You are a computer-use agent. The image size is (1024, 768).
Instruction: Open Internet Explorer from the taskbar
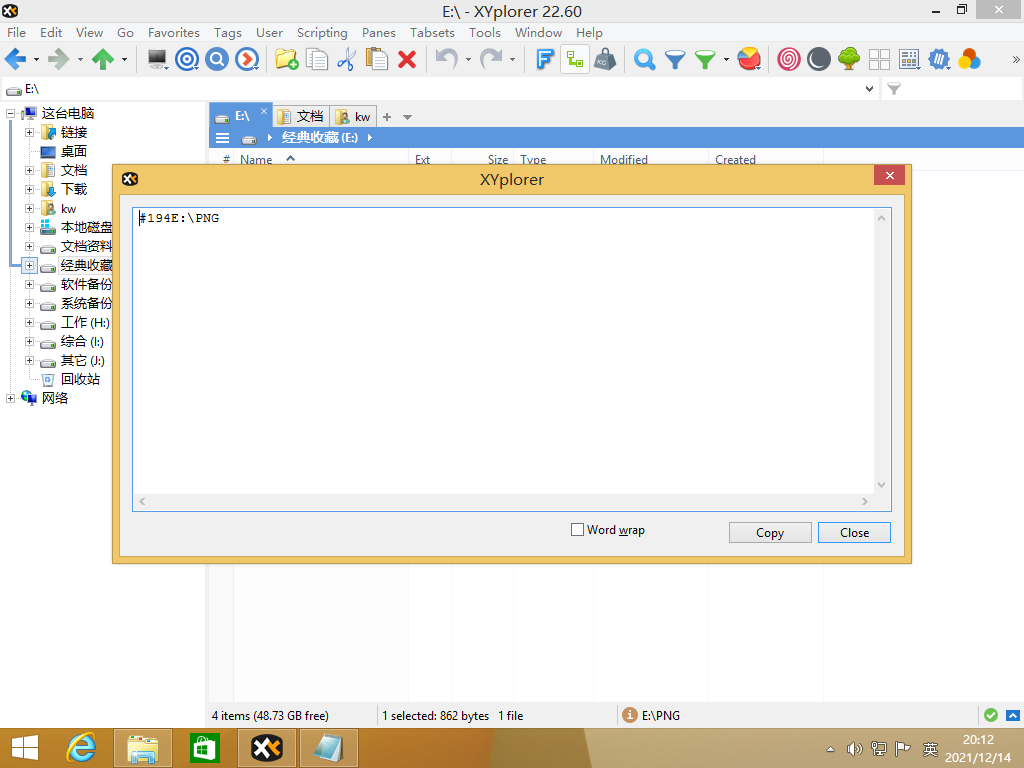pyautogui.click(x=81, y=747)
